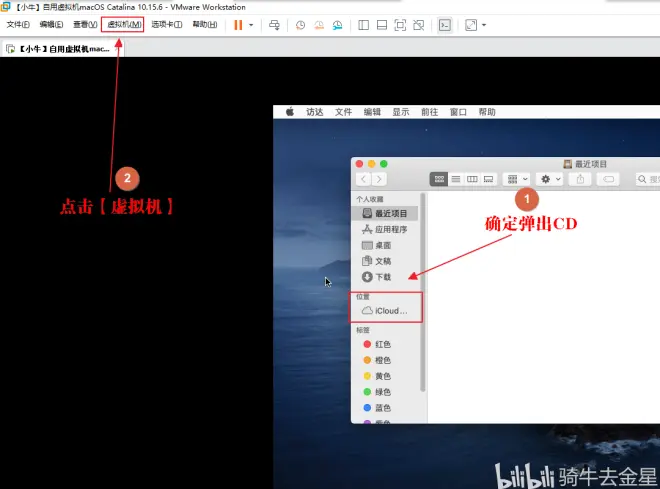Open the 帮助(H) menu in VMware

point(205,25)
